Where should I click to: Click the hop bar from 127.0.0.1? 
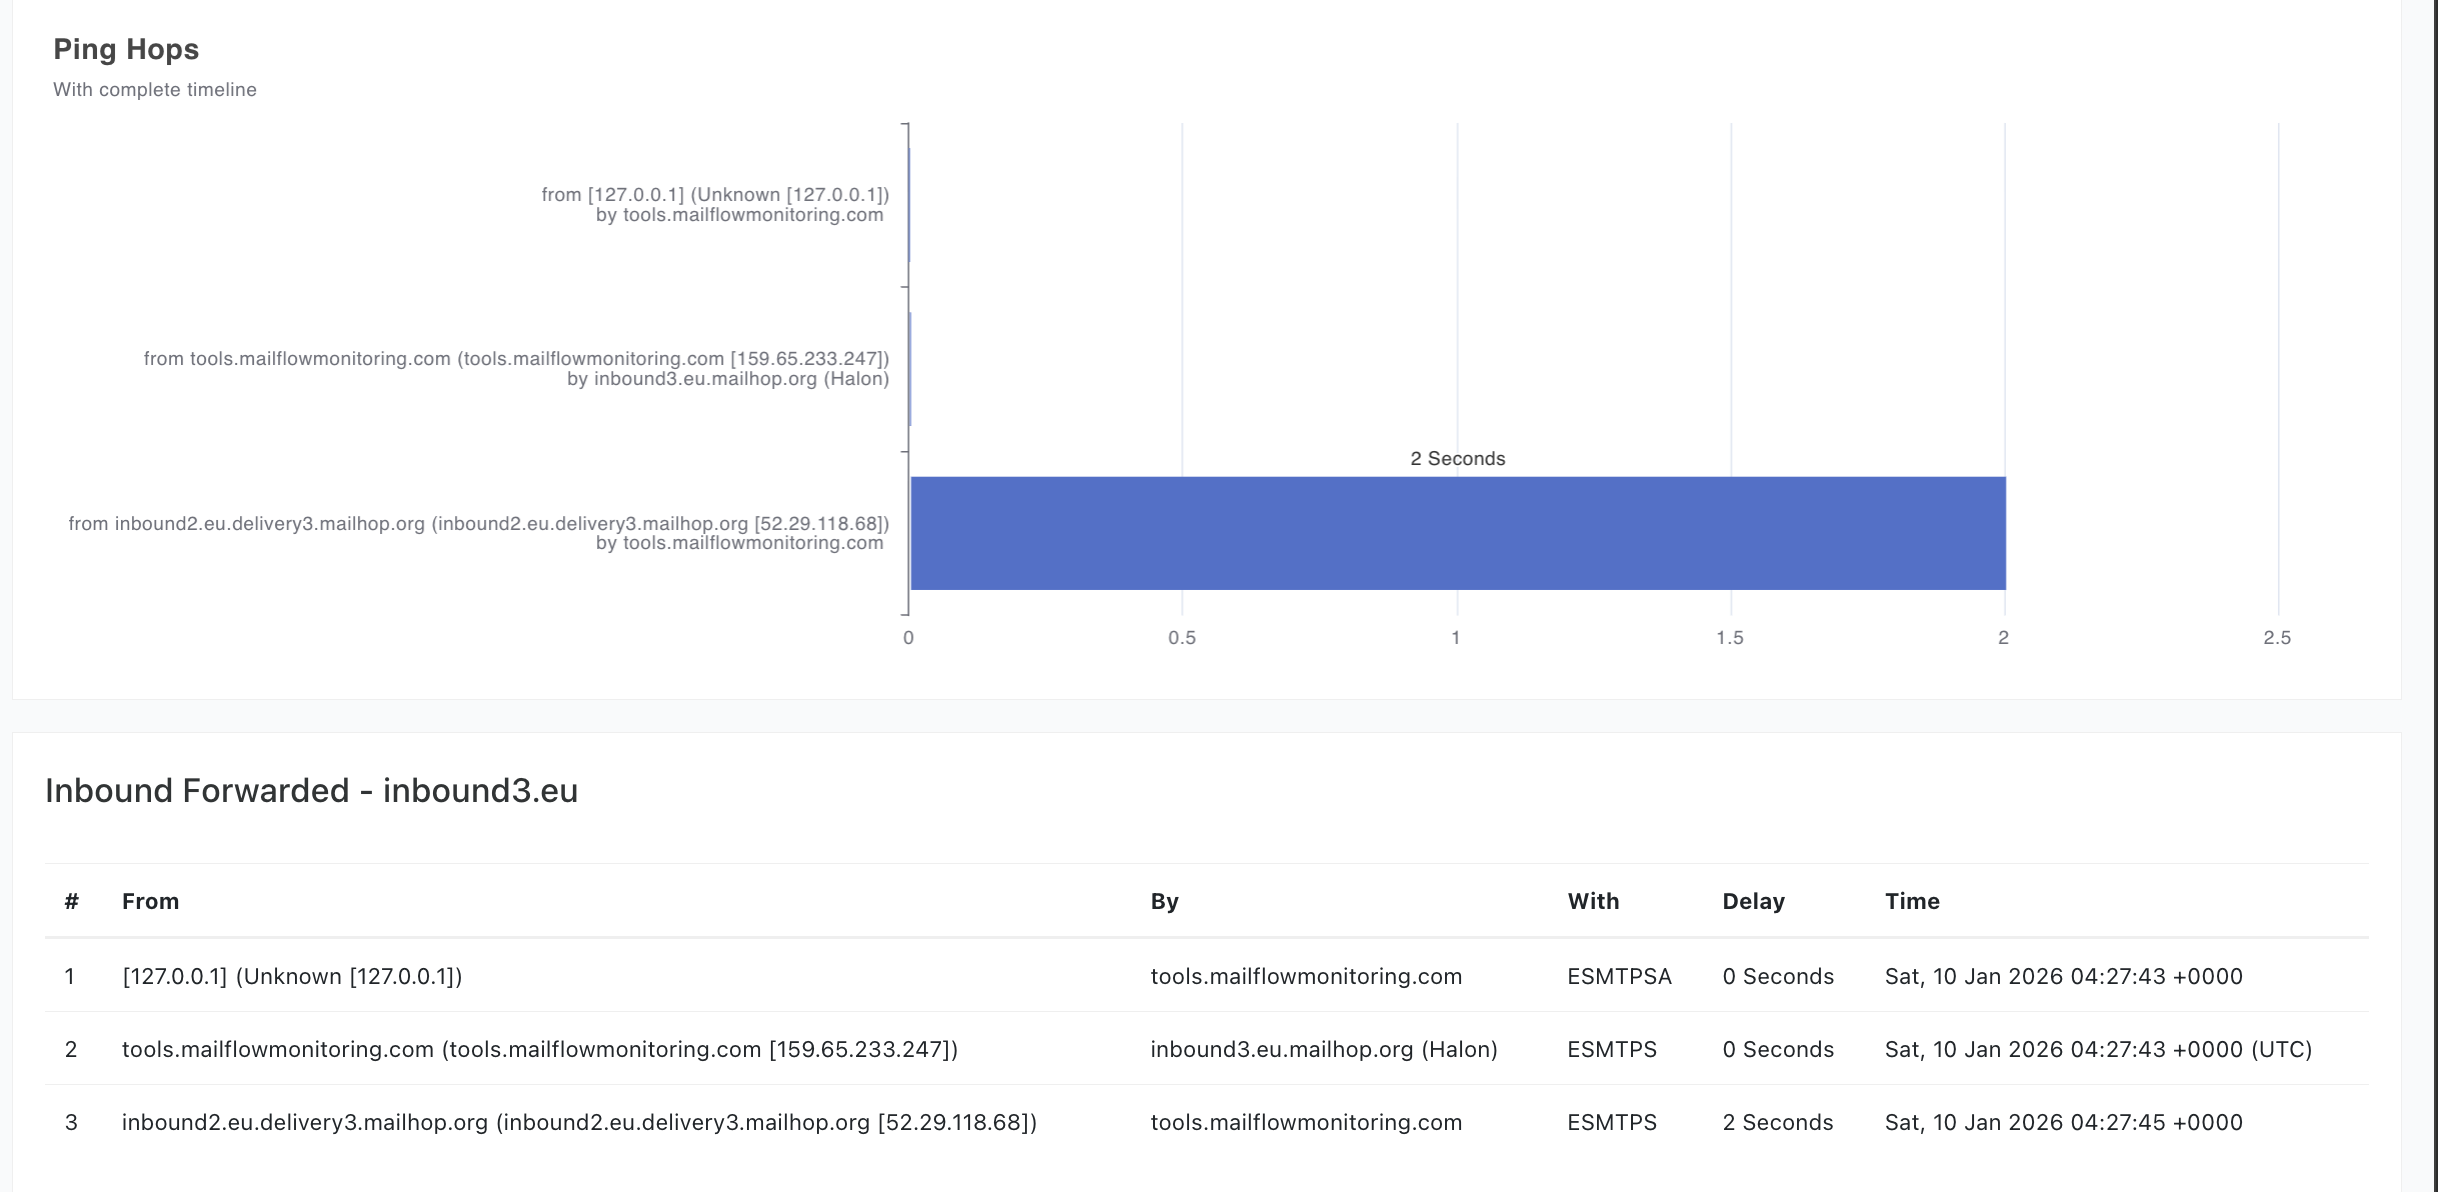(909, 203)
